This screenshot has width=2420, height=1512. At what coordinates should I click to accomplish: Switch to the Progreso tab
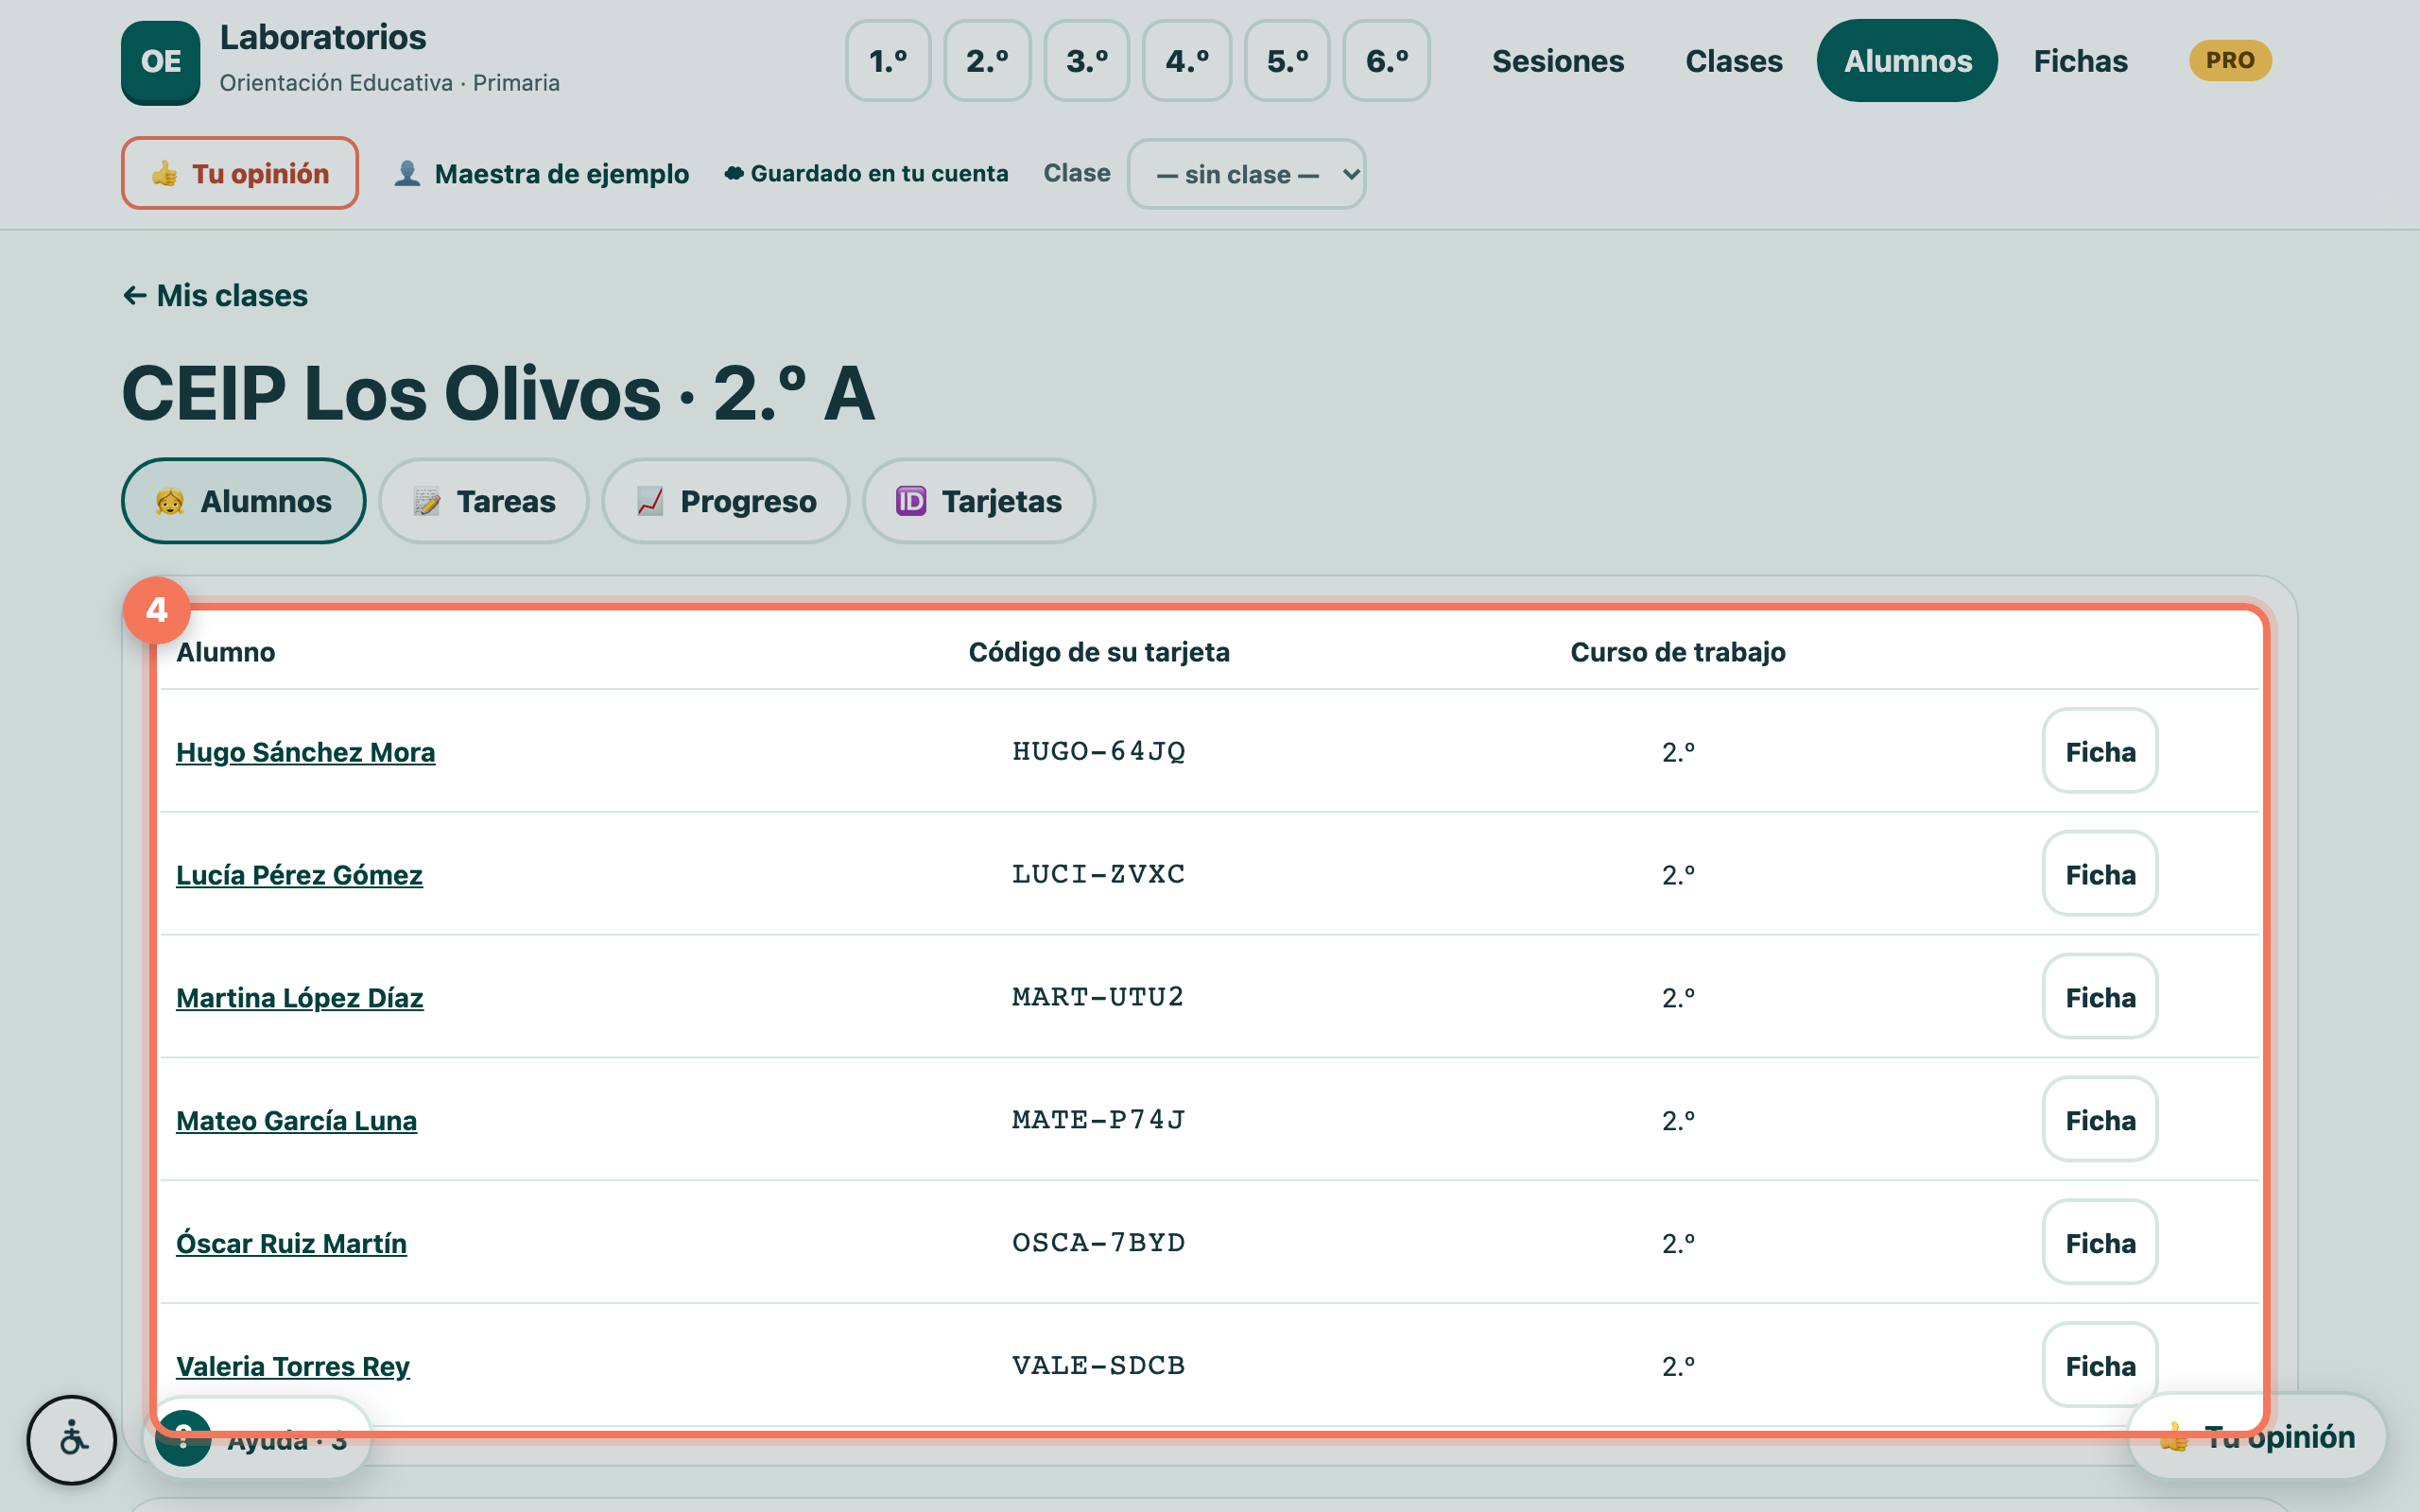coord(726,501)
